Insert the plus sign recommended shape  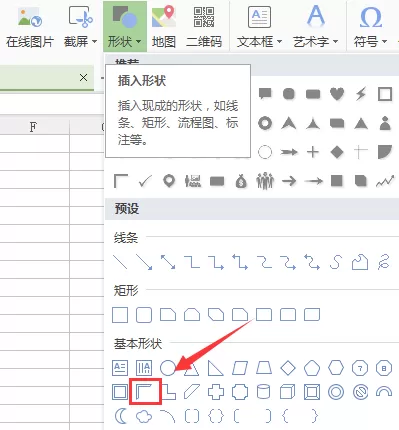click(313, 152)
